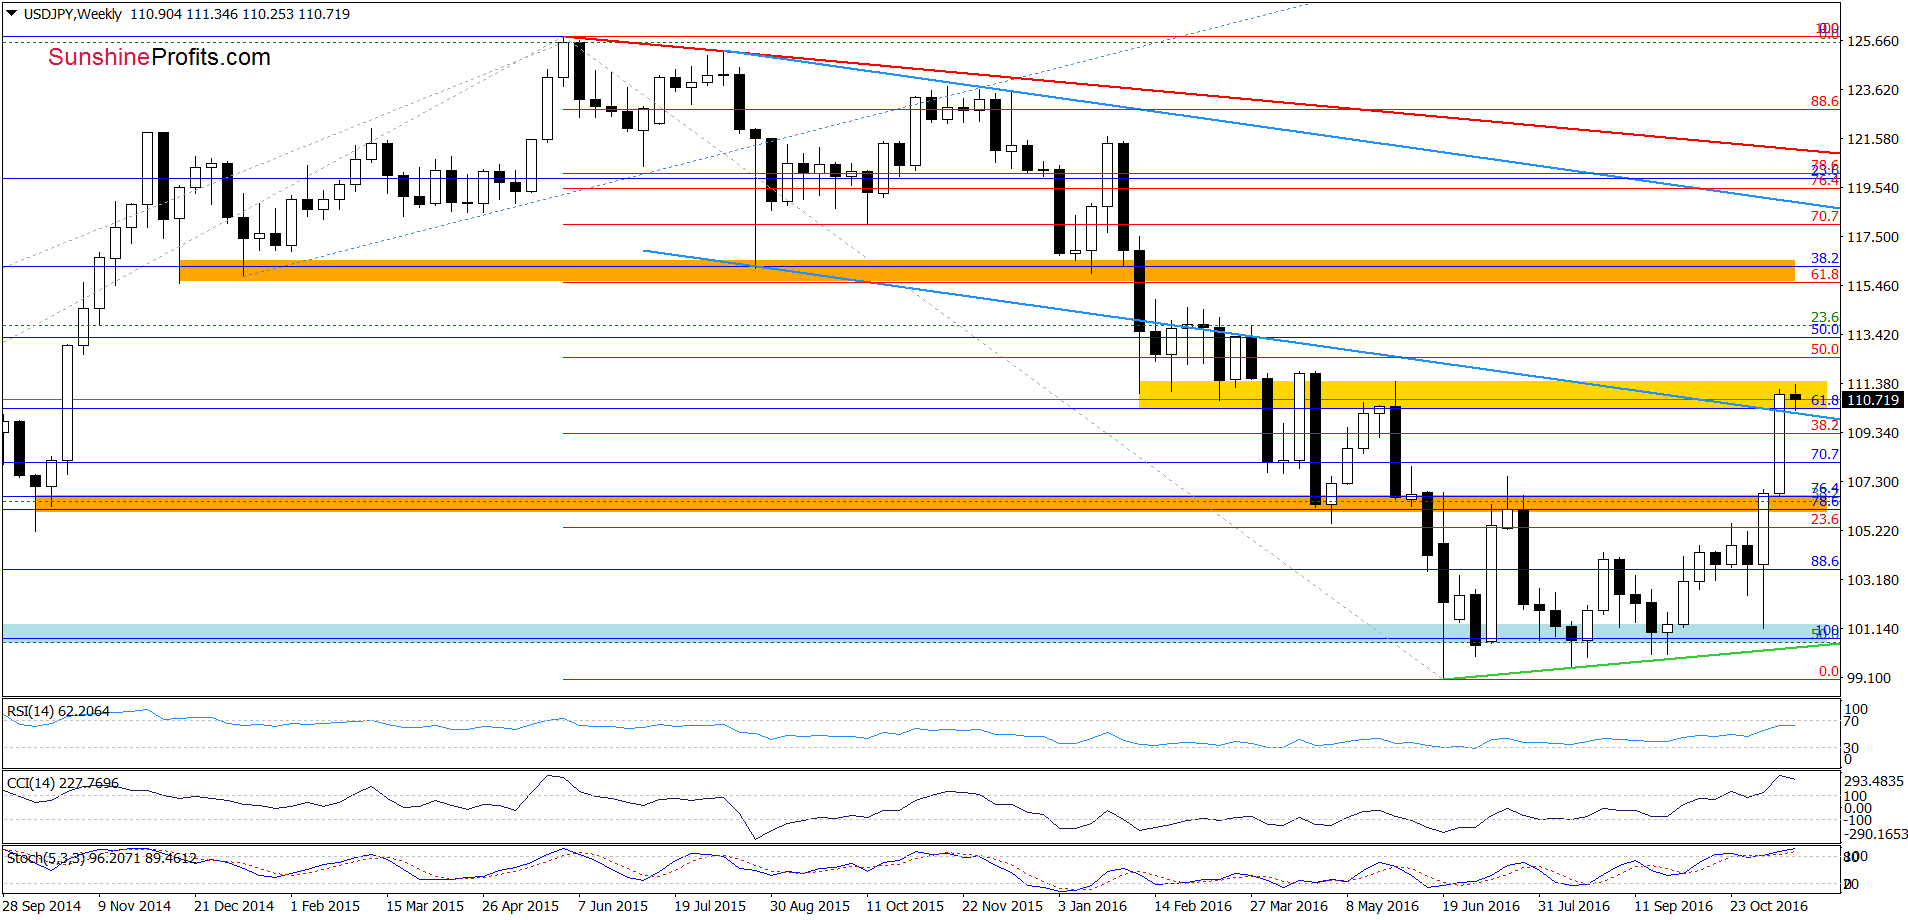Screen dimensions: 1908x920
Task: Click the 3 Jan 2016 date label
Action: tap(1093, 906)
